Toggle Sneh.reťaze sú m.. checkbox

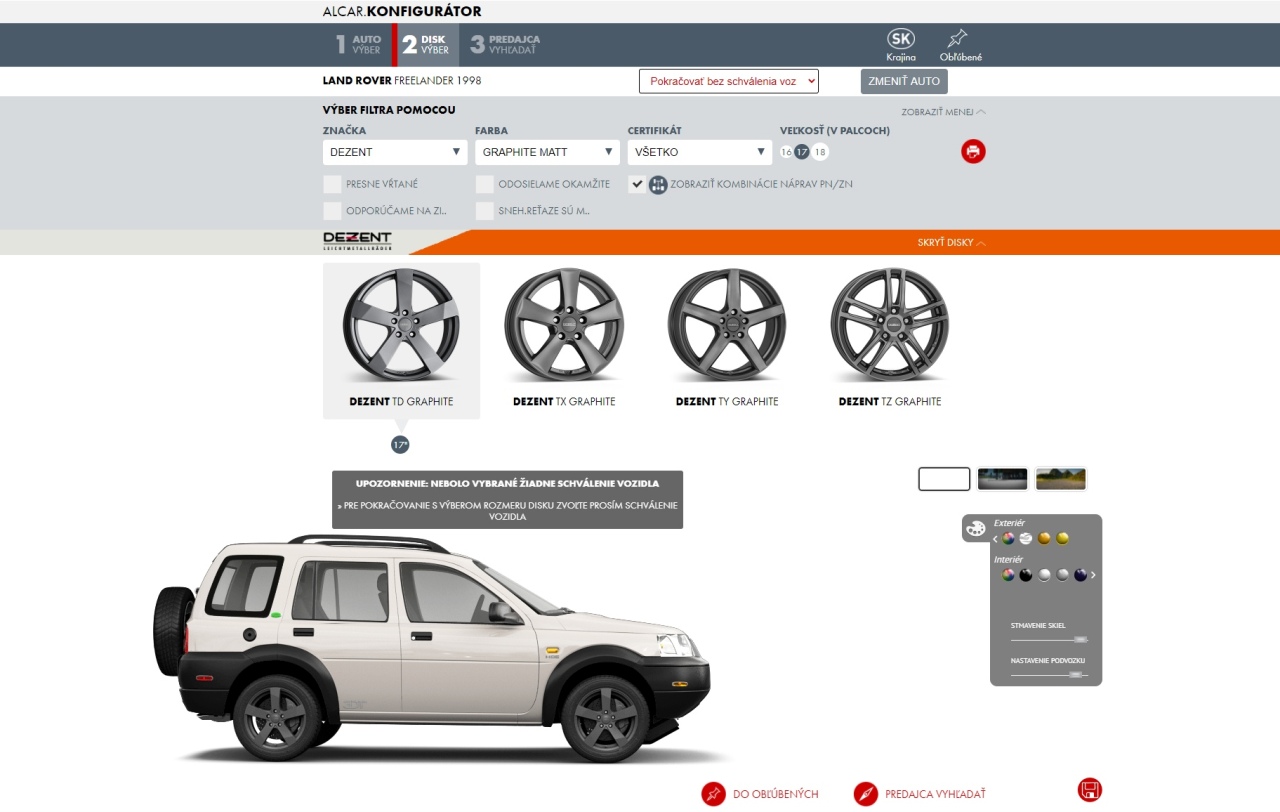point(485,211)
